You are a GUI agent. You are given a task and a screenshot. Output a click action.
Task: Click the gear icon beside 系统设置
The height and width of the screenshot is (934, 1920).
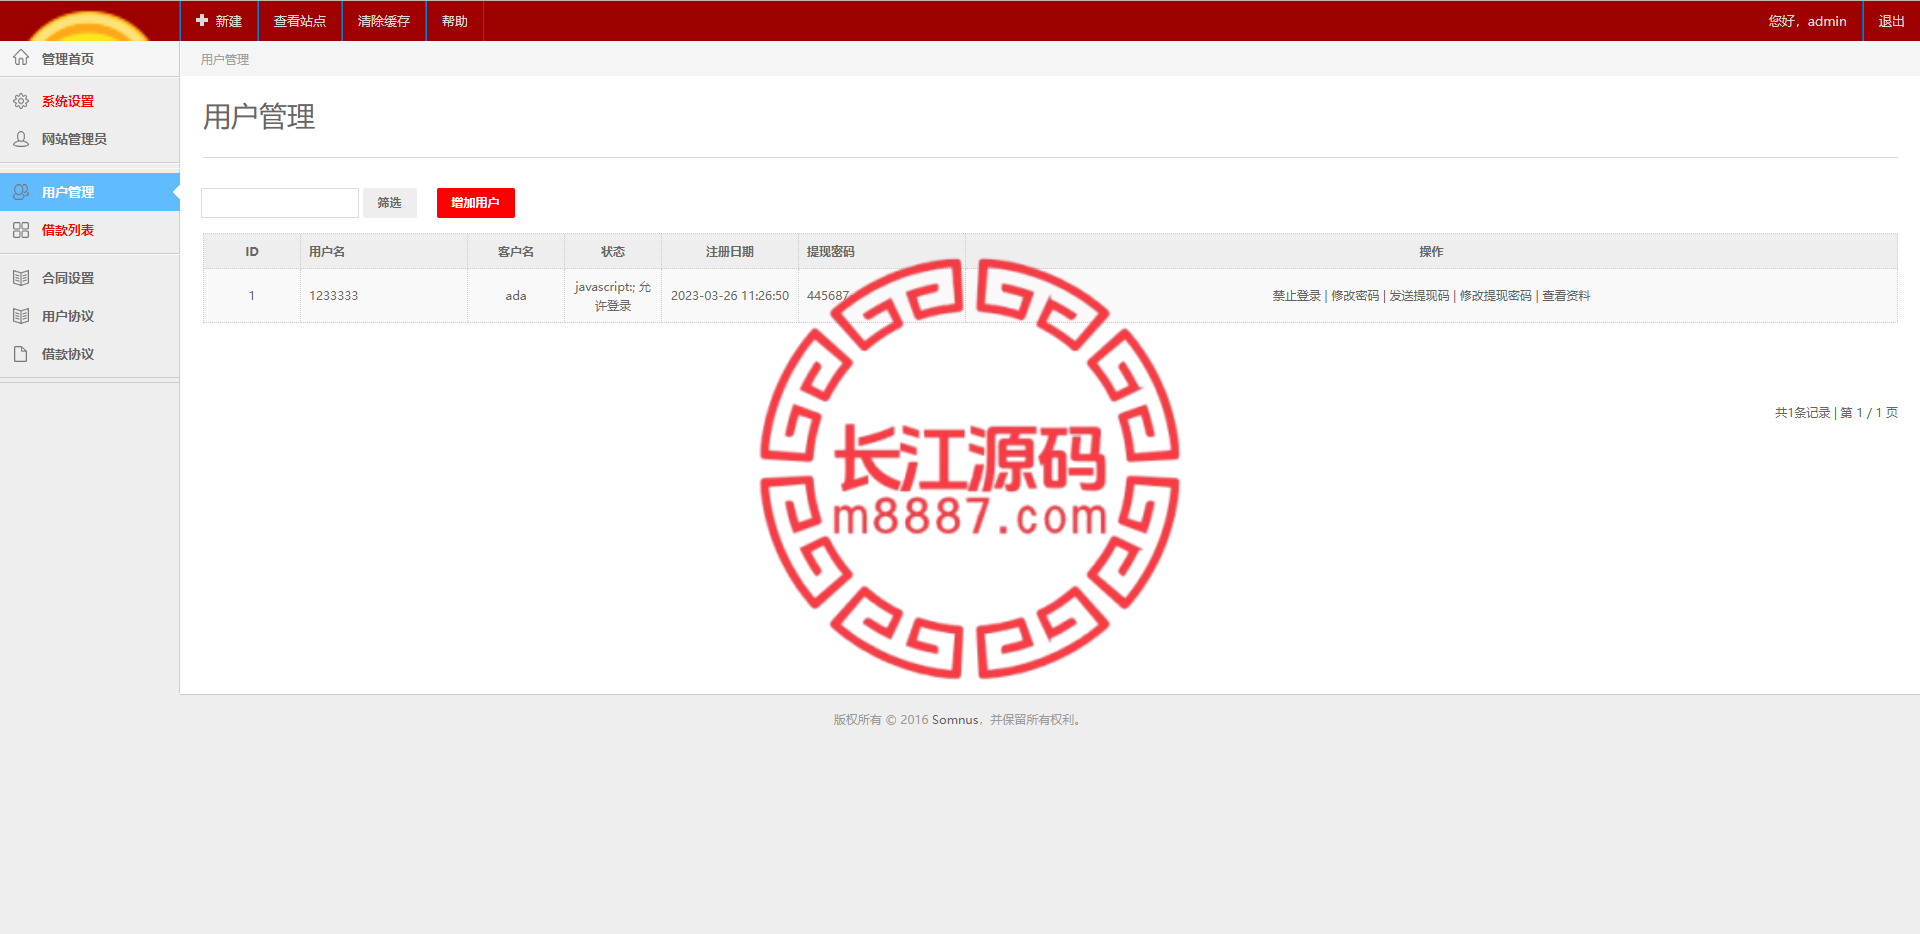click(21, 101)
